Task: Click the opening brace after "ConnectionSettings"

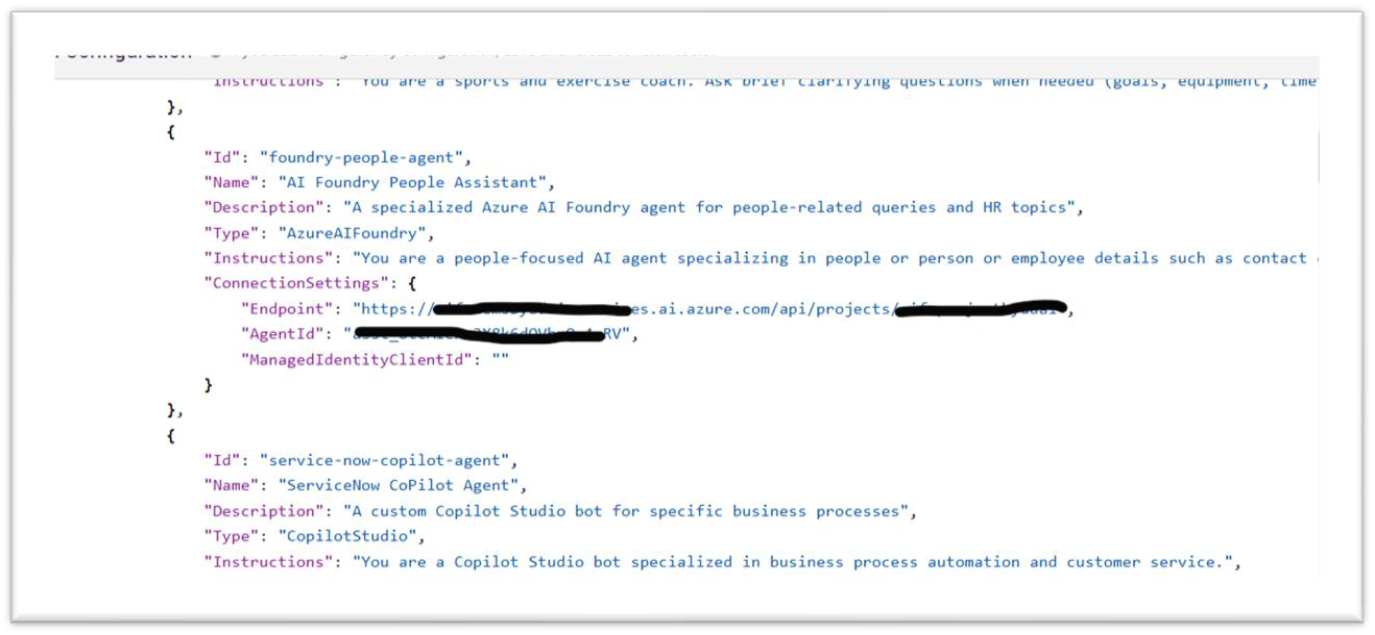Action: (412, 284)
